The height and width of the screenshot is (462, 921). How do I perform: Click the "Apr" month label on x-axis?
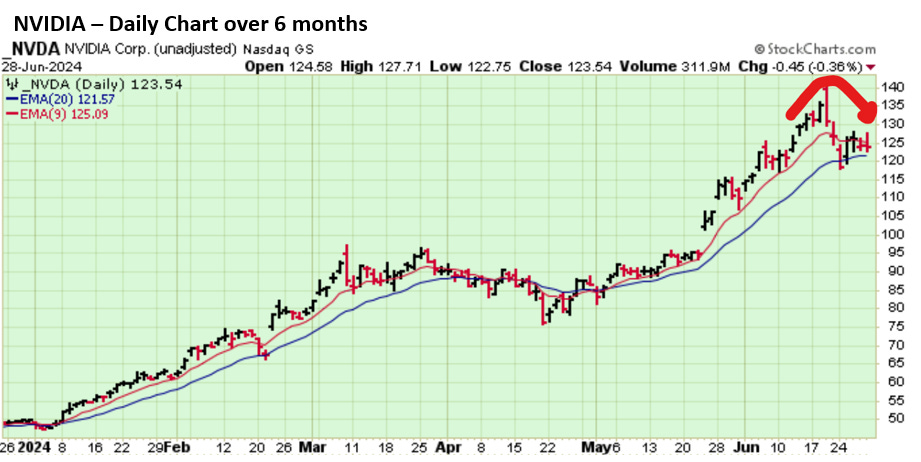tap(448, 447)
